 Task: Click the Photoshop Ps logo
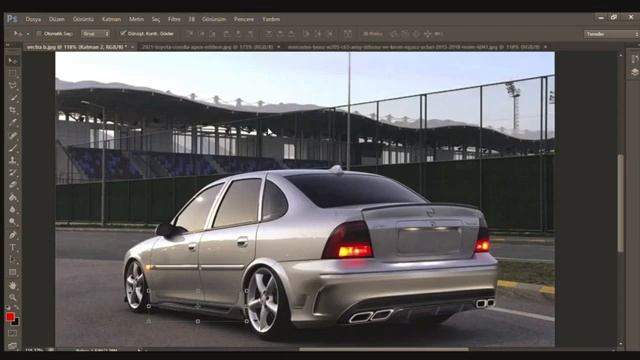pos(12,19)
